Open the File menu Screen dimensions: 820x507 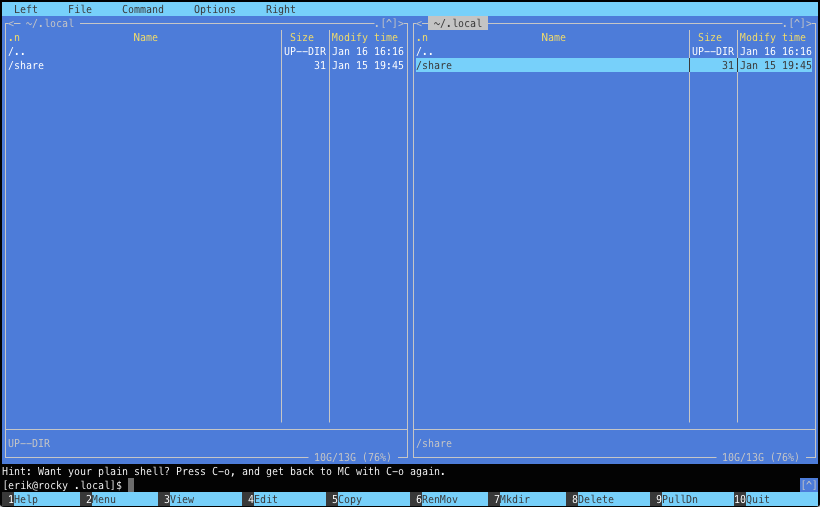click(x=79, y=9)
